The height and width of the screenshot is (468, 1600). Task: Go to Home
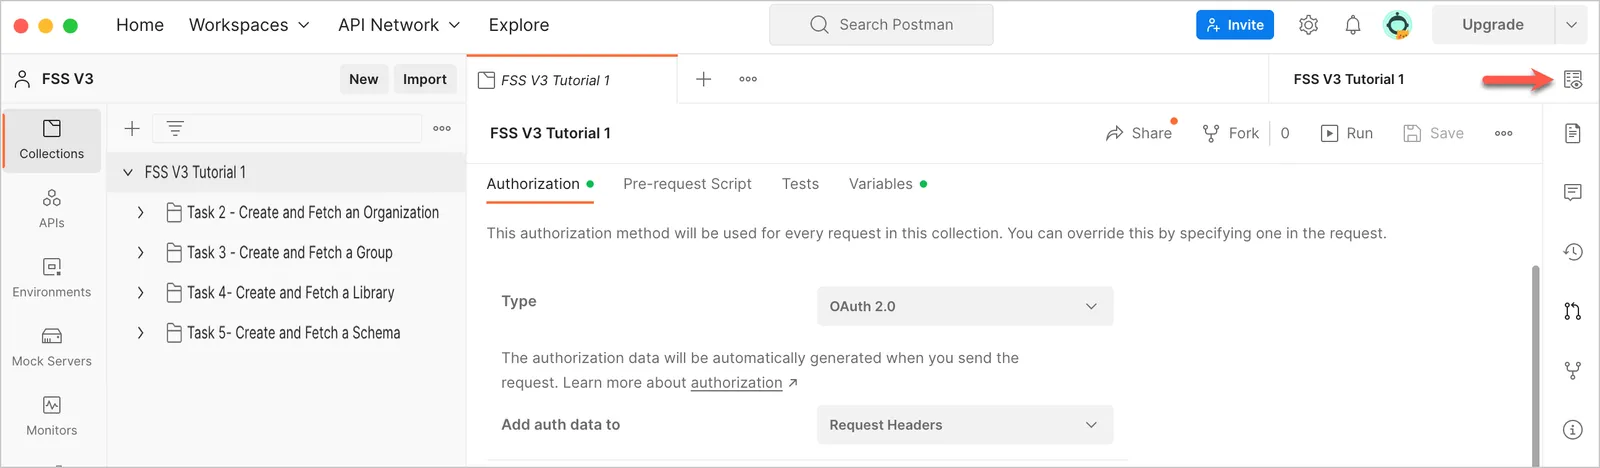pyautogui.click(x=140, y=25)
